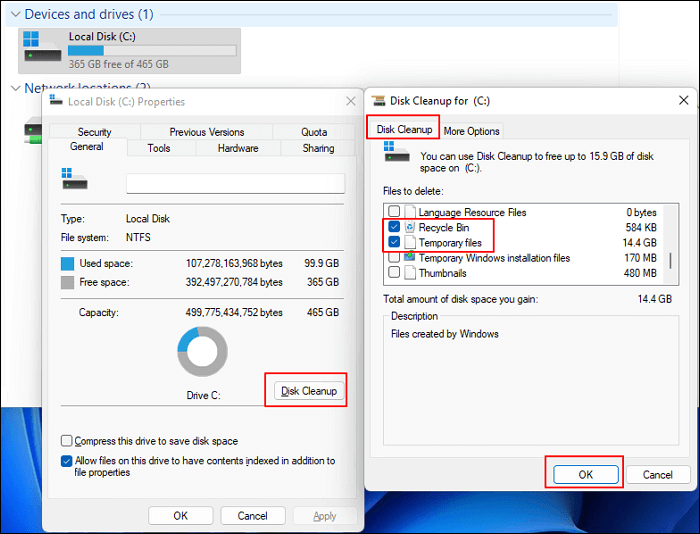This screenshot has height=534, width=700.
Task: Select the Local Disk (C:) drive icon
Action: coord(42,46)
